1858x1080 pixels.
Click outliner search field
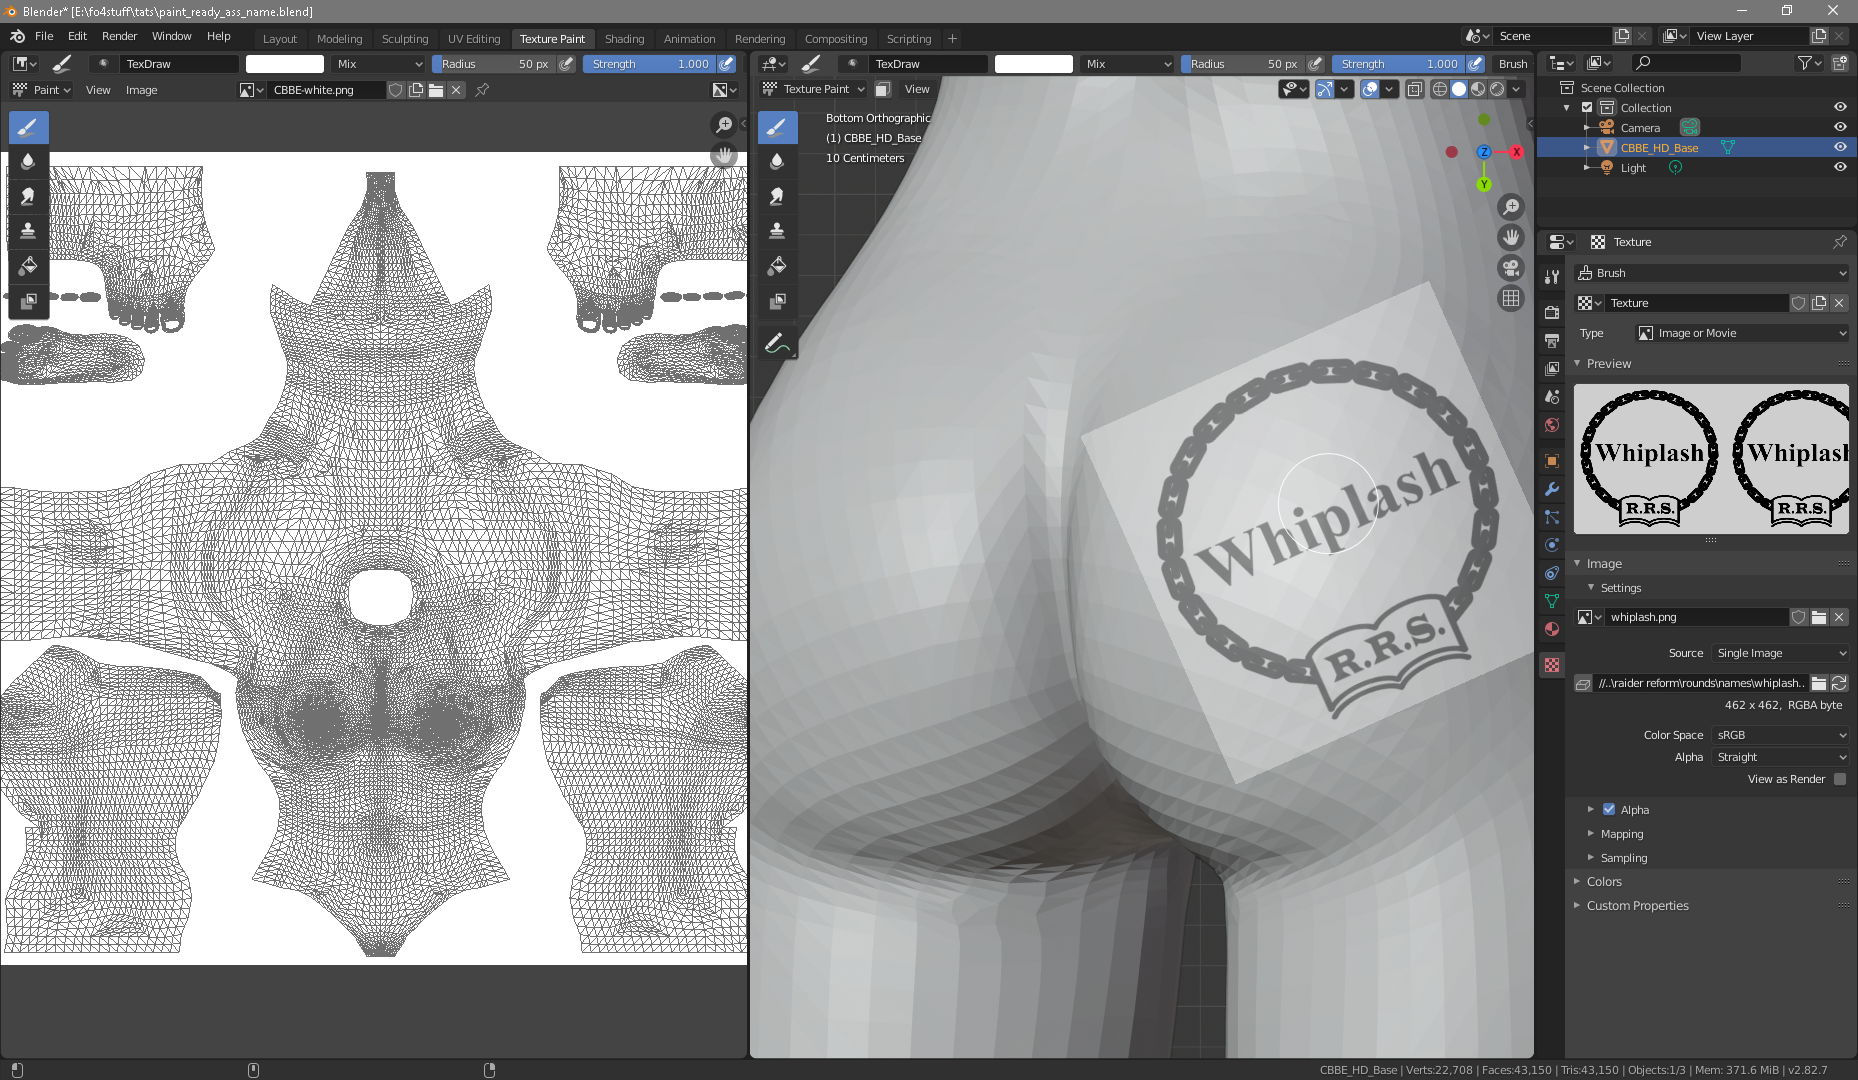point(1685,63)
